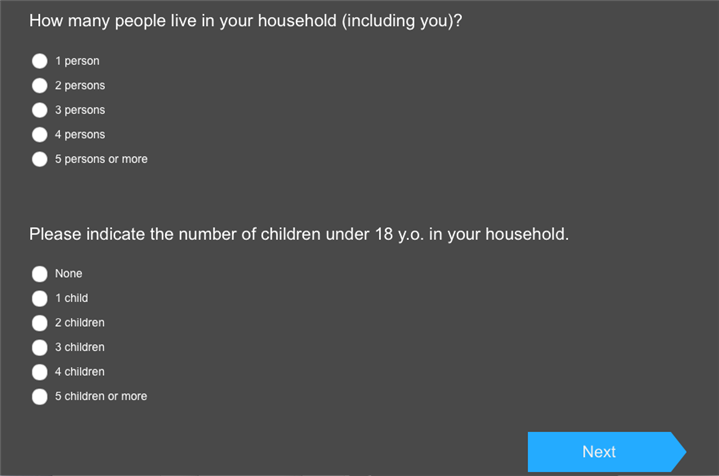Pick the '2 children' option

pyautogui.click(x=40, y=323)
